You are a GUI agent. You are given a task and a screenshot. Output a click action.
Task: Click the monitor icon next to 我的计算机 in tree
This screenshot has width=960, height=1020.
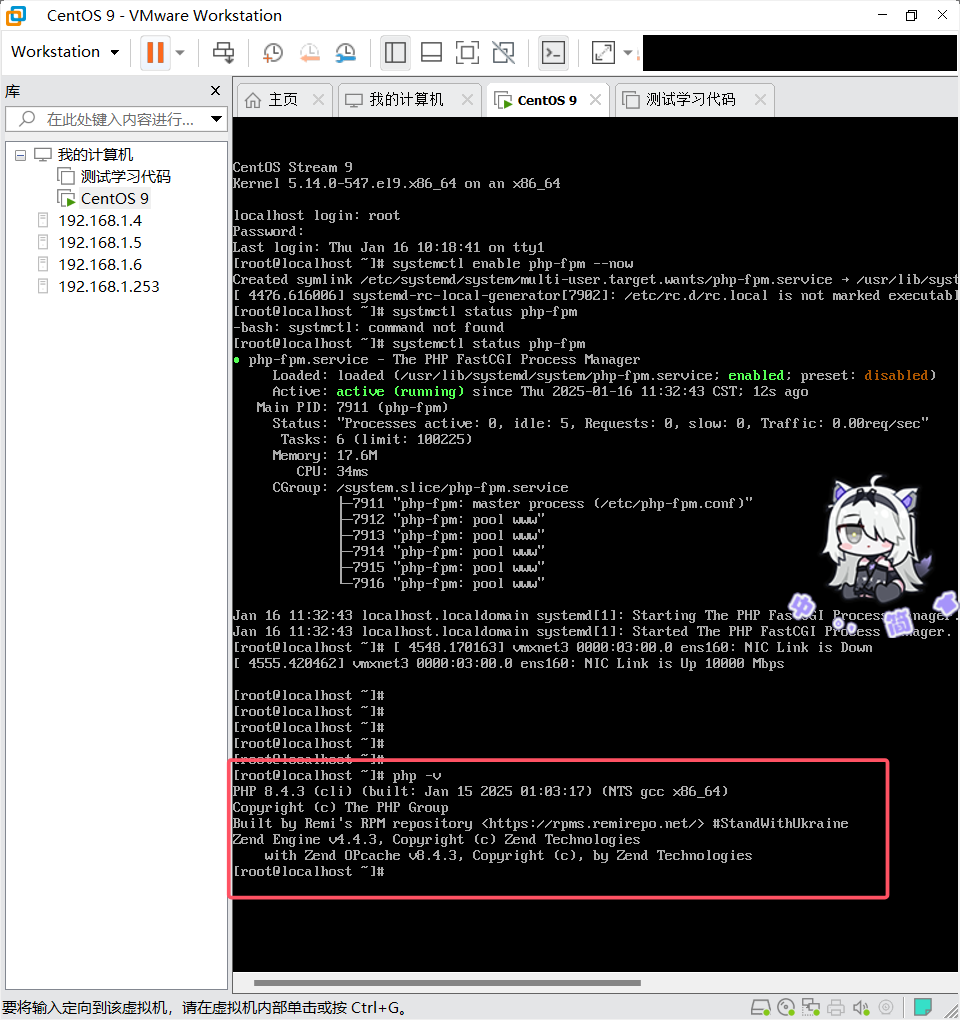tap(43, 155)
